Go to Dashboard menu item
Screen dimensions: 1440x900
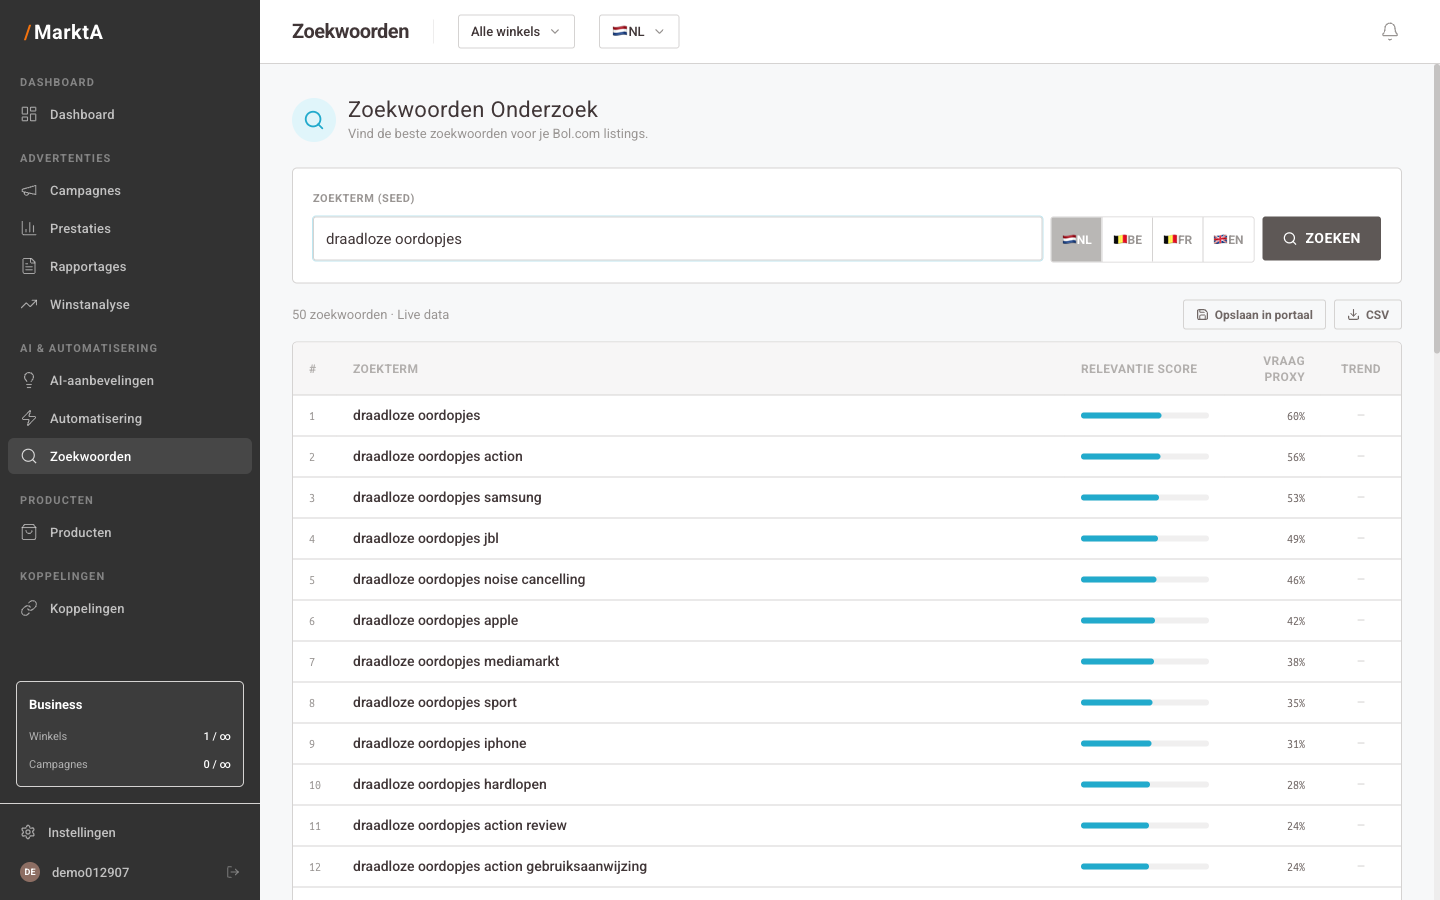[x=130, y=114]
